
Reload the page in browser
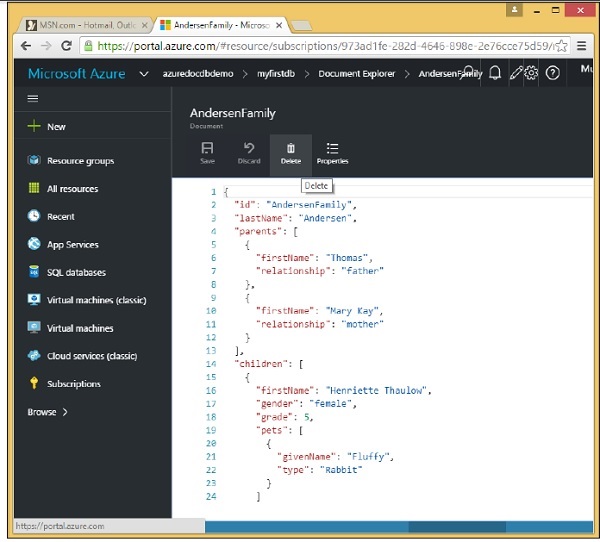(66, 45)
